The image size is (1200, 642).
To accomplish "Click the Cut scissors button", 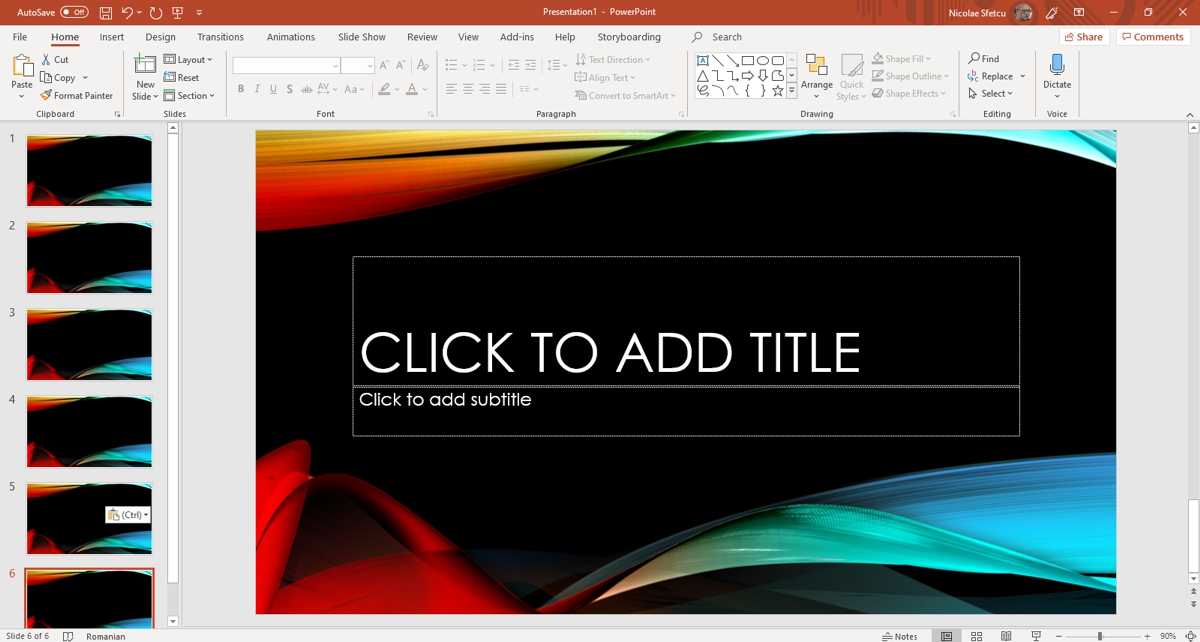I will [55, 60].
